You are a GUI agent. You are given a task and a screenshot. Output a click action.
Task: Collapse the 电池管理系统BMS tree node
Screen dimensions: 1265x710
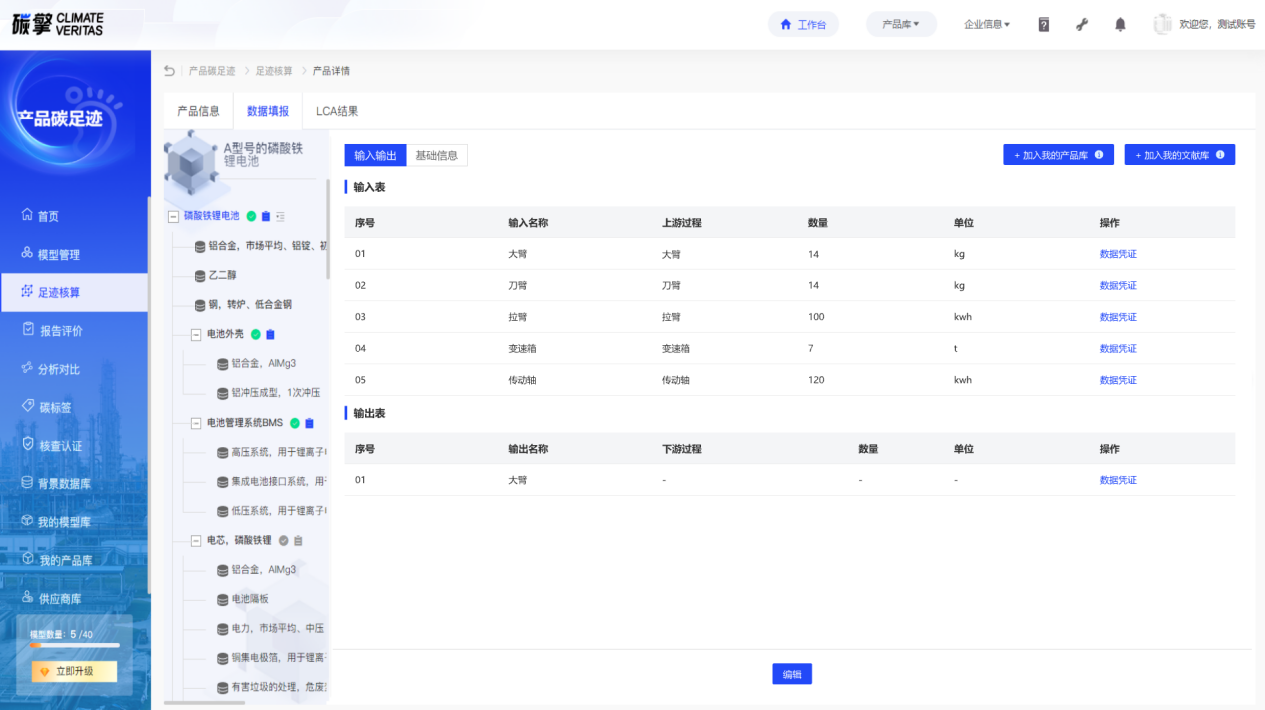[196, 423]
